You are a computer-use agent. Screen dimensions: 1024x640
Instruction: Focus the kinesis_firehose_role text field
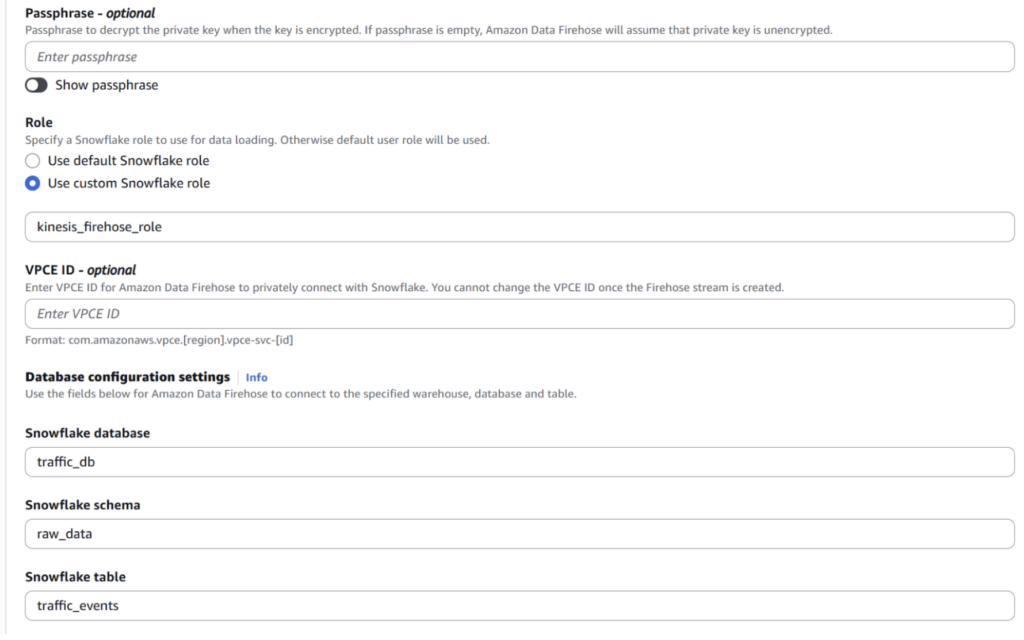pyautogui.click(x=519, y=227)
